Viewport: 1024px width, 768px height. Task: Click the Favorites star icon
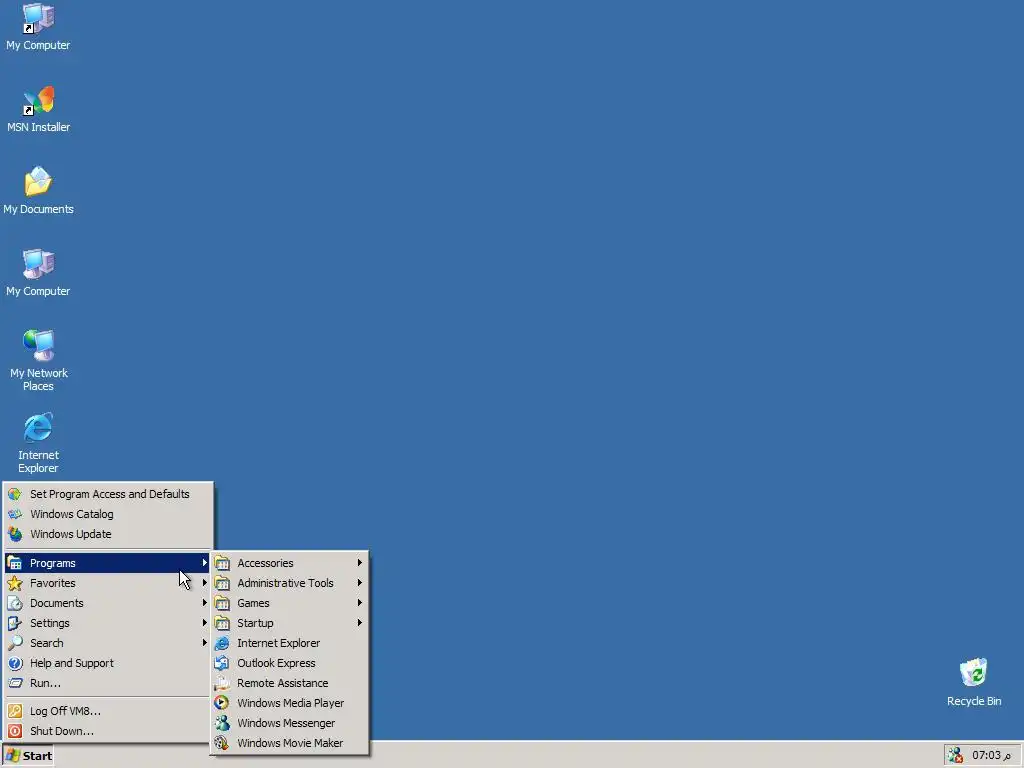15,583
